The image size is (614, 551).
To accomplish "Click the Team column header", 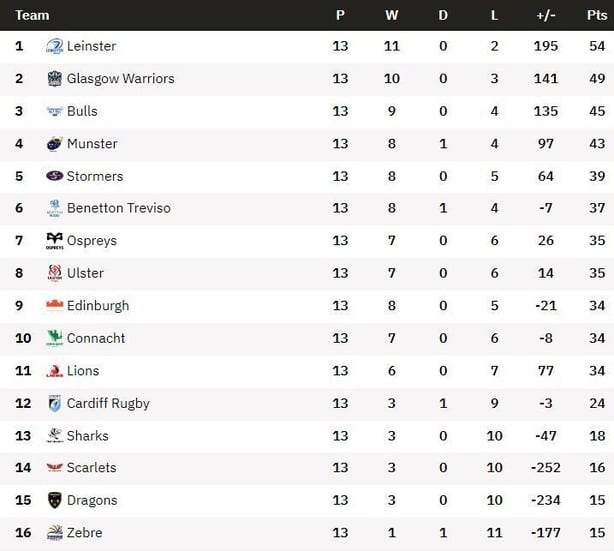I will tap(32, 15).
